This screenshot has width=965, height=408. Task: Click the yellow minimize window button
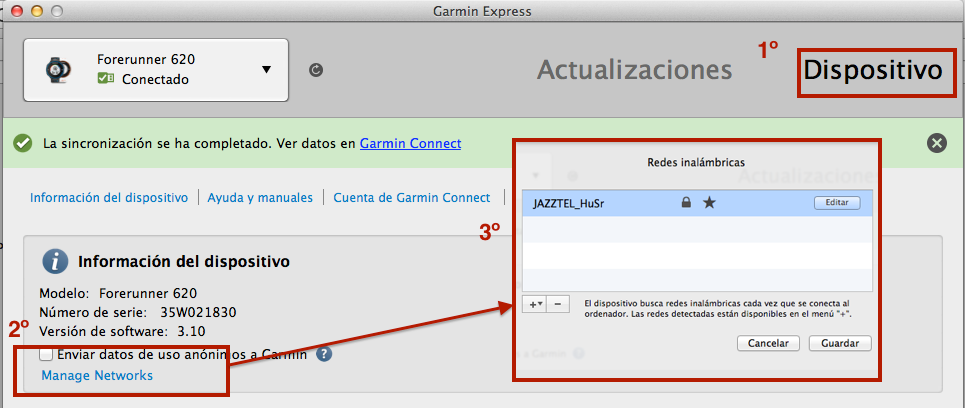[x=37, y=10]
